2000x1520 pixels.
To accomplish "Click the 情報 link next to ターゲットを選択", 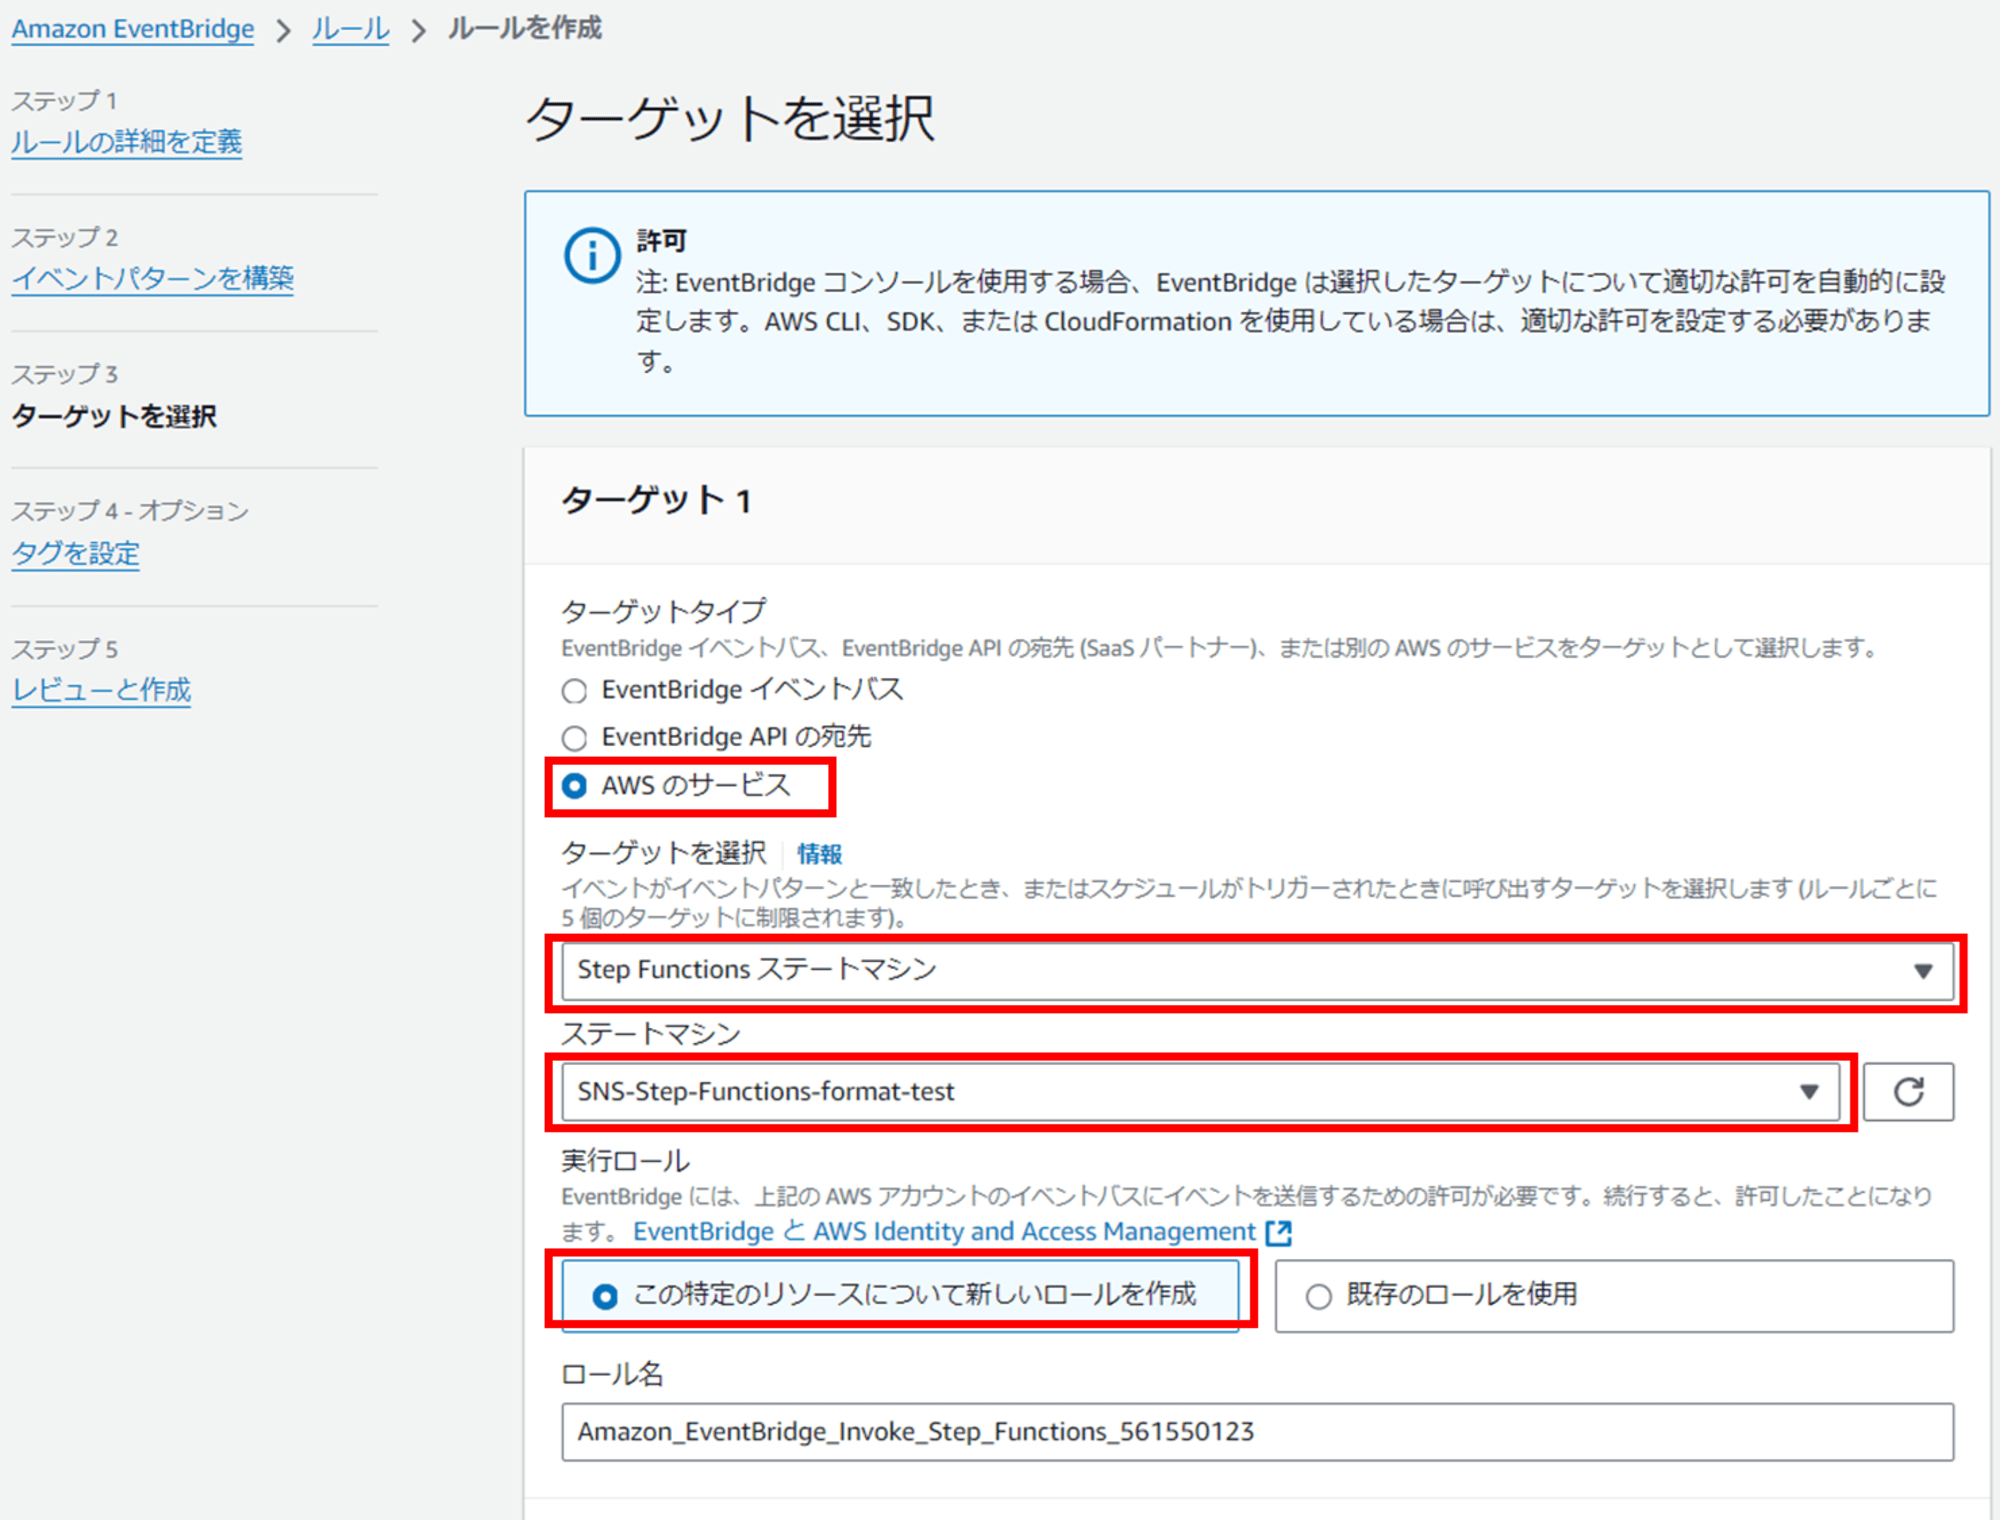I will click(x=819, y=854).
